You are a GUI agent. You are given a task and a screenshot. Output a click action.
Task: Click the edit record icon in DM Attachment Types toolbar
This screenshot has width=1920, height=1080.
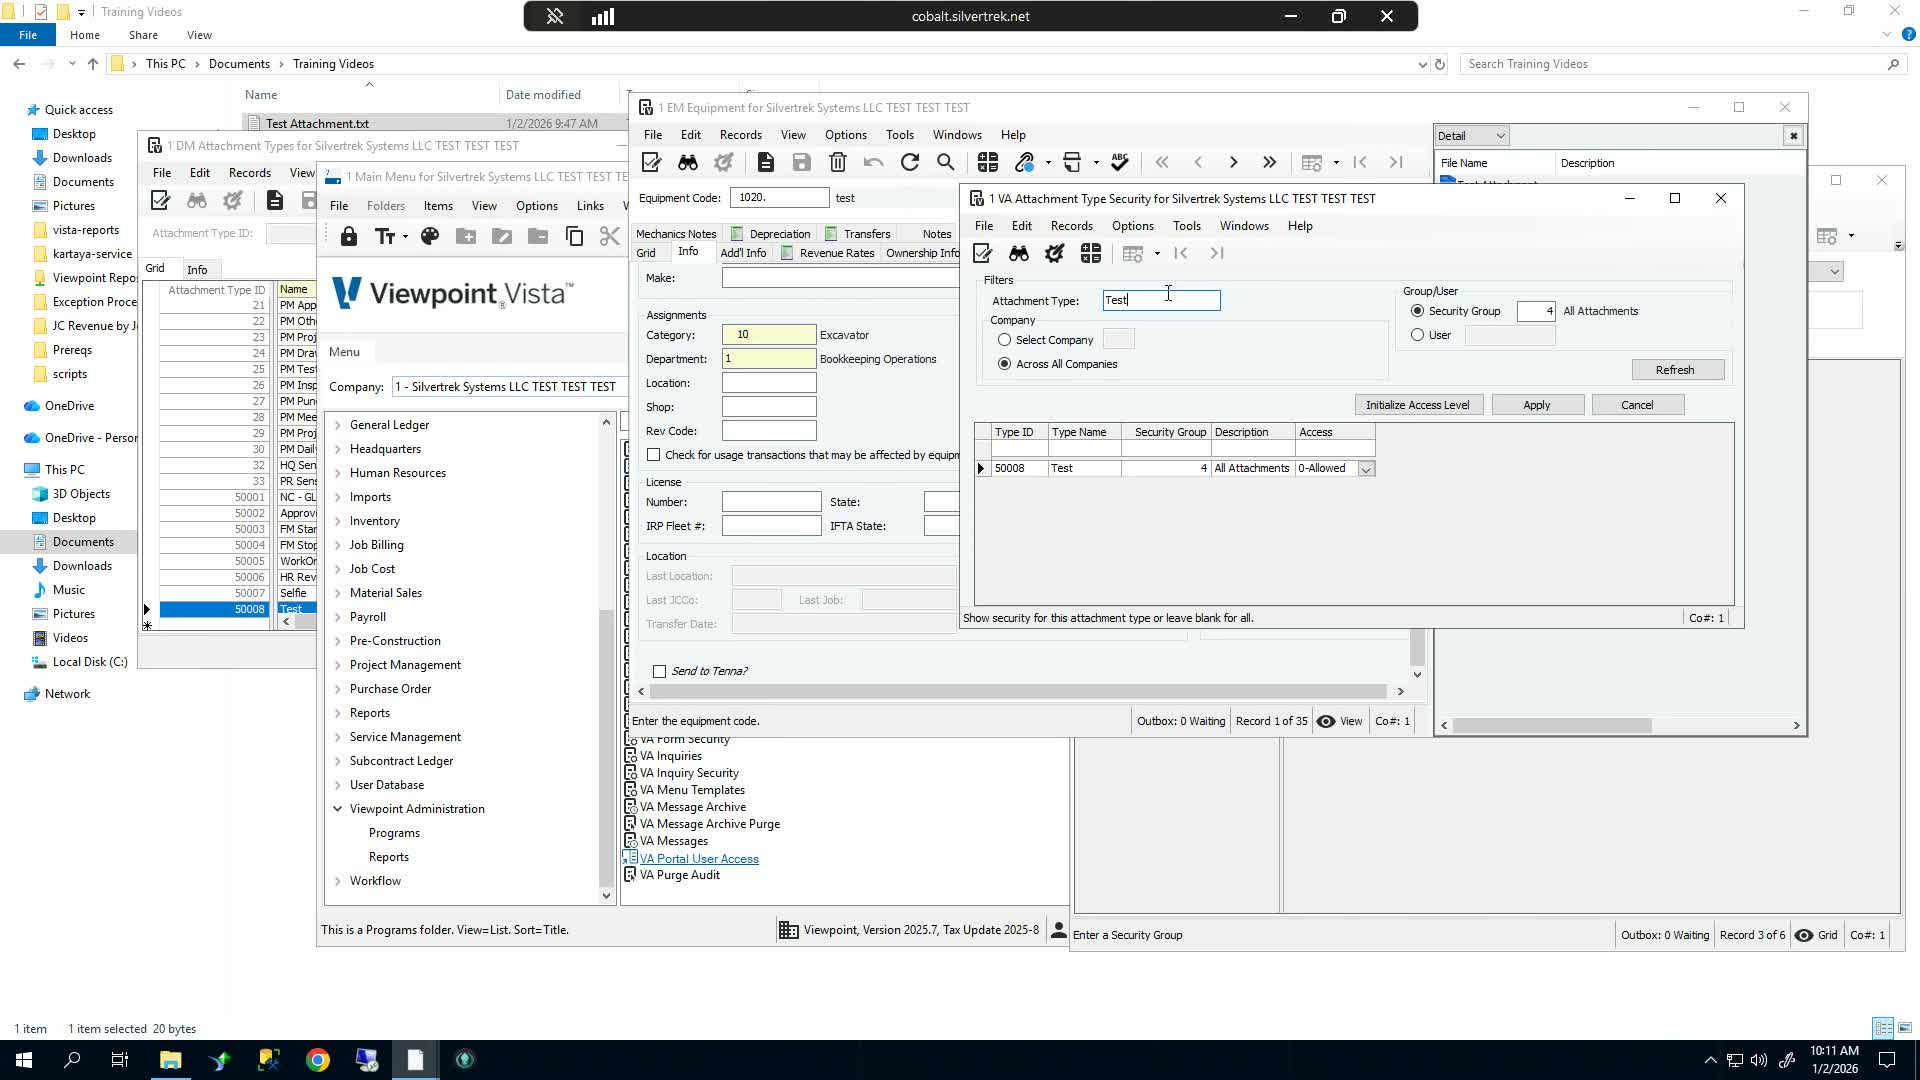[160, 201]
